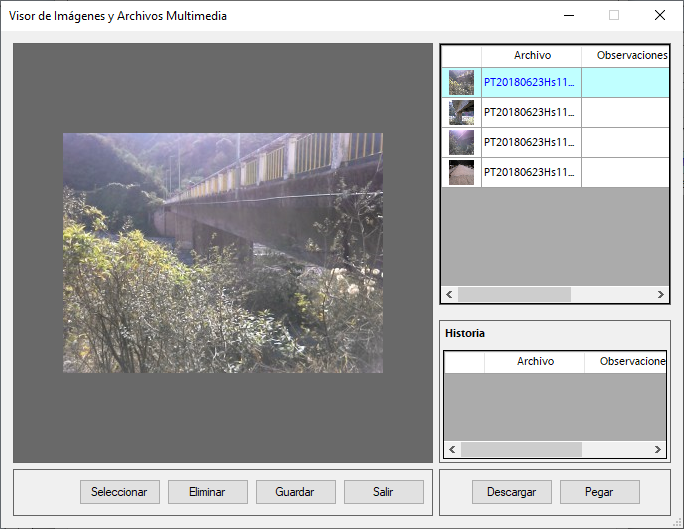Close the Visor de Imágenes window
This screenshot has width=684, height=529.
coord(660,15)
